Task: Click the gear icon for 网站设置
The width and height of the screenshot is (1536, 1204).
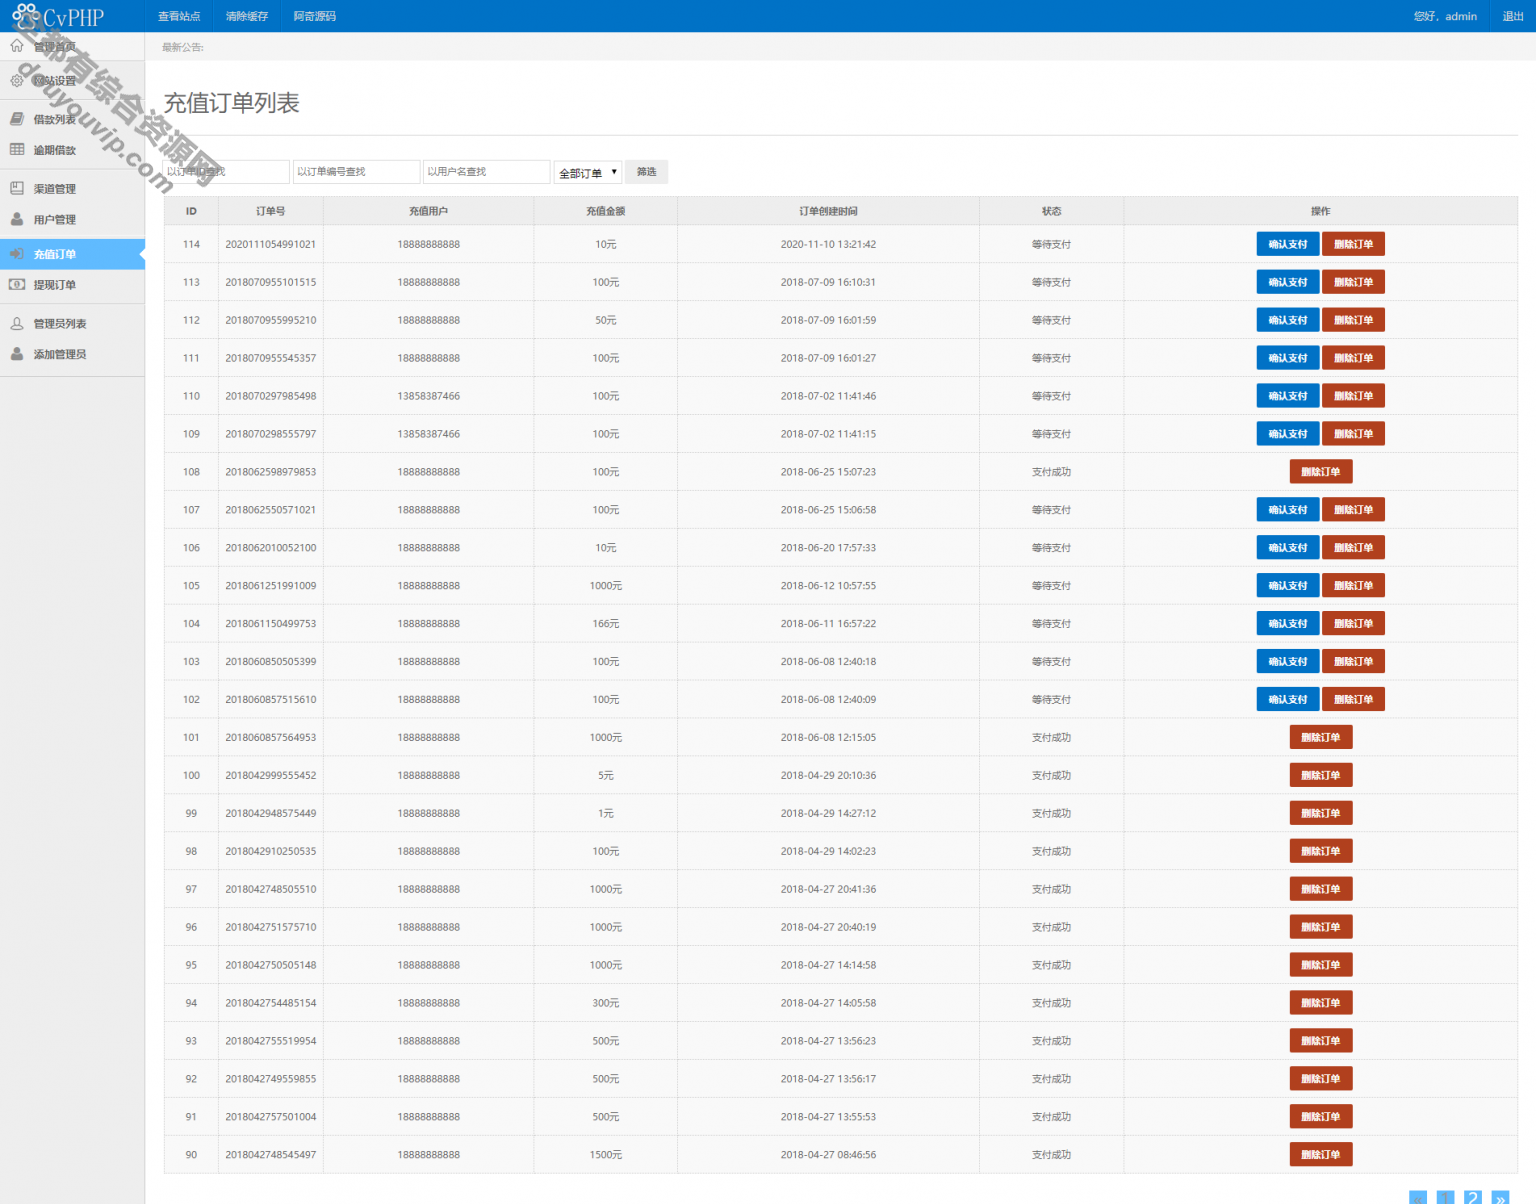Action: [17, 80]
